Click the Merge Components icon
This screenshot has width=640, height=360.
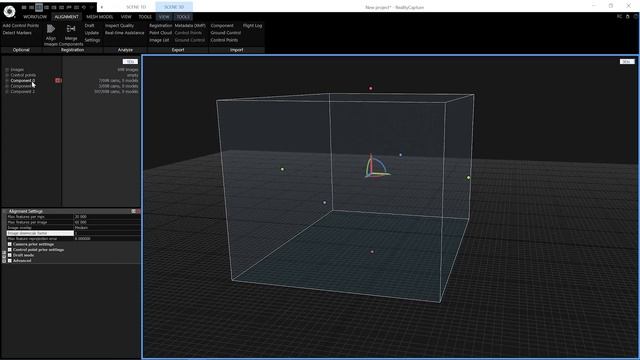click(x=71, y=29)
